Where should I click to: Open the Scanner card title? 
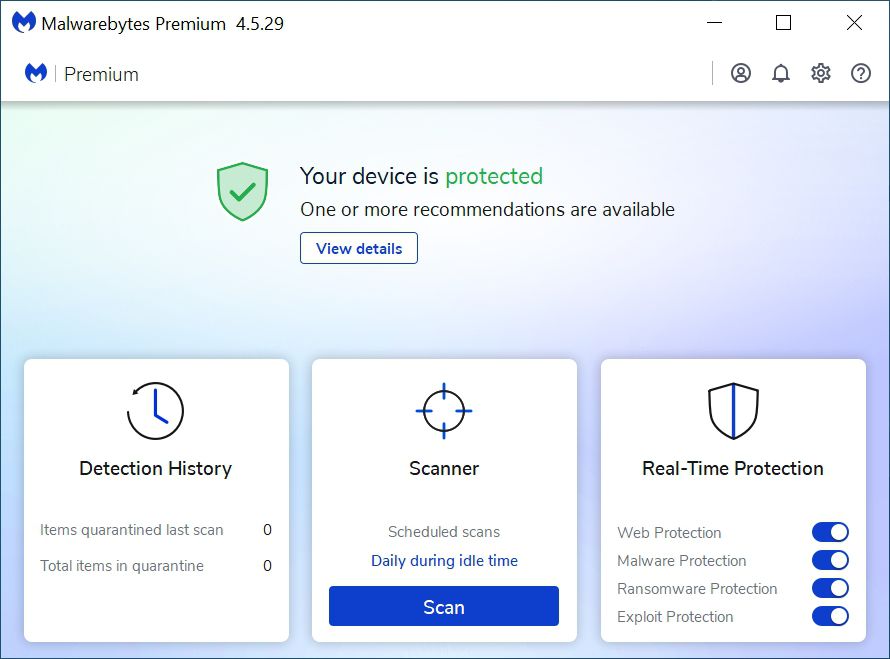444,468
